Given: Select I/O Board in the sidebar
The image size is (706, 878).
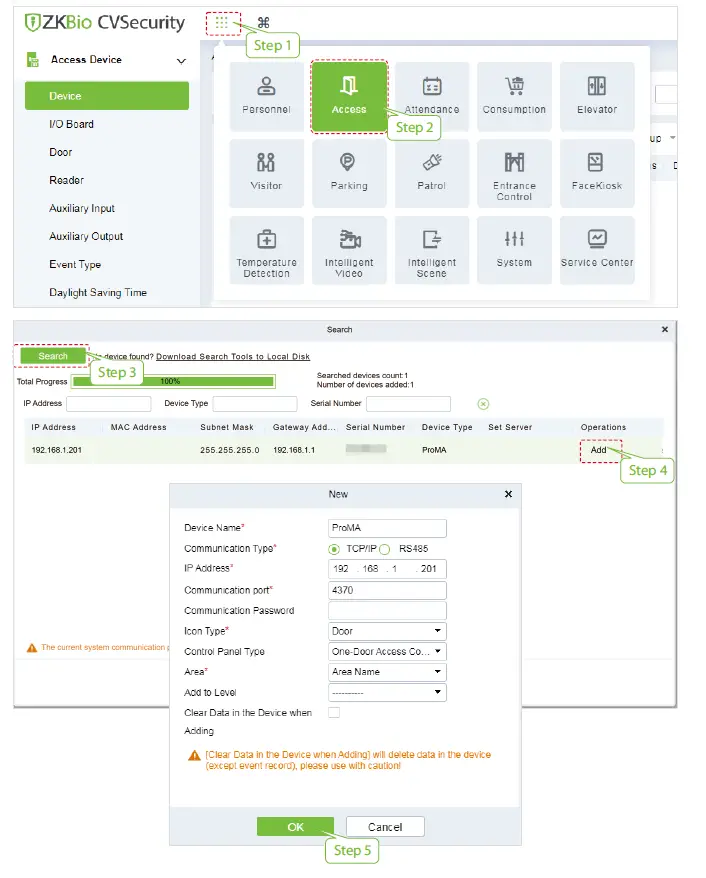Looking at the screenshot, I should point(71,124).
